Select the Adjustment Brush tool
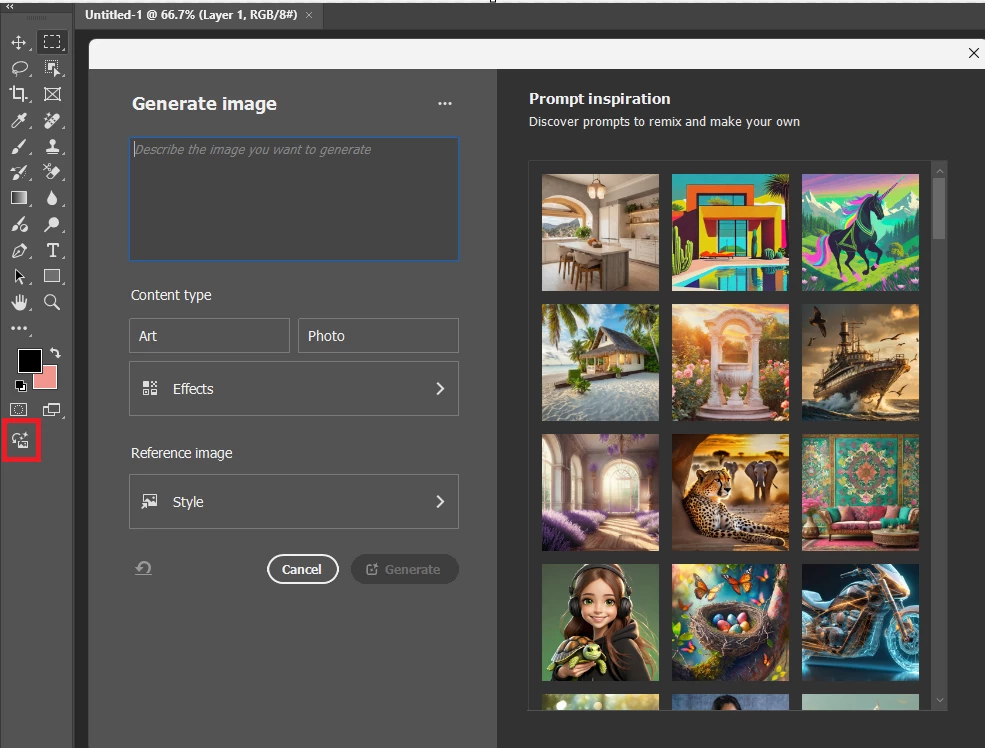Viewport: 985px width, 748px height. coord(19,224)
